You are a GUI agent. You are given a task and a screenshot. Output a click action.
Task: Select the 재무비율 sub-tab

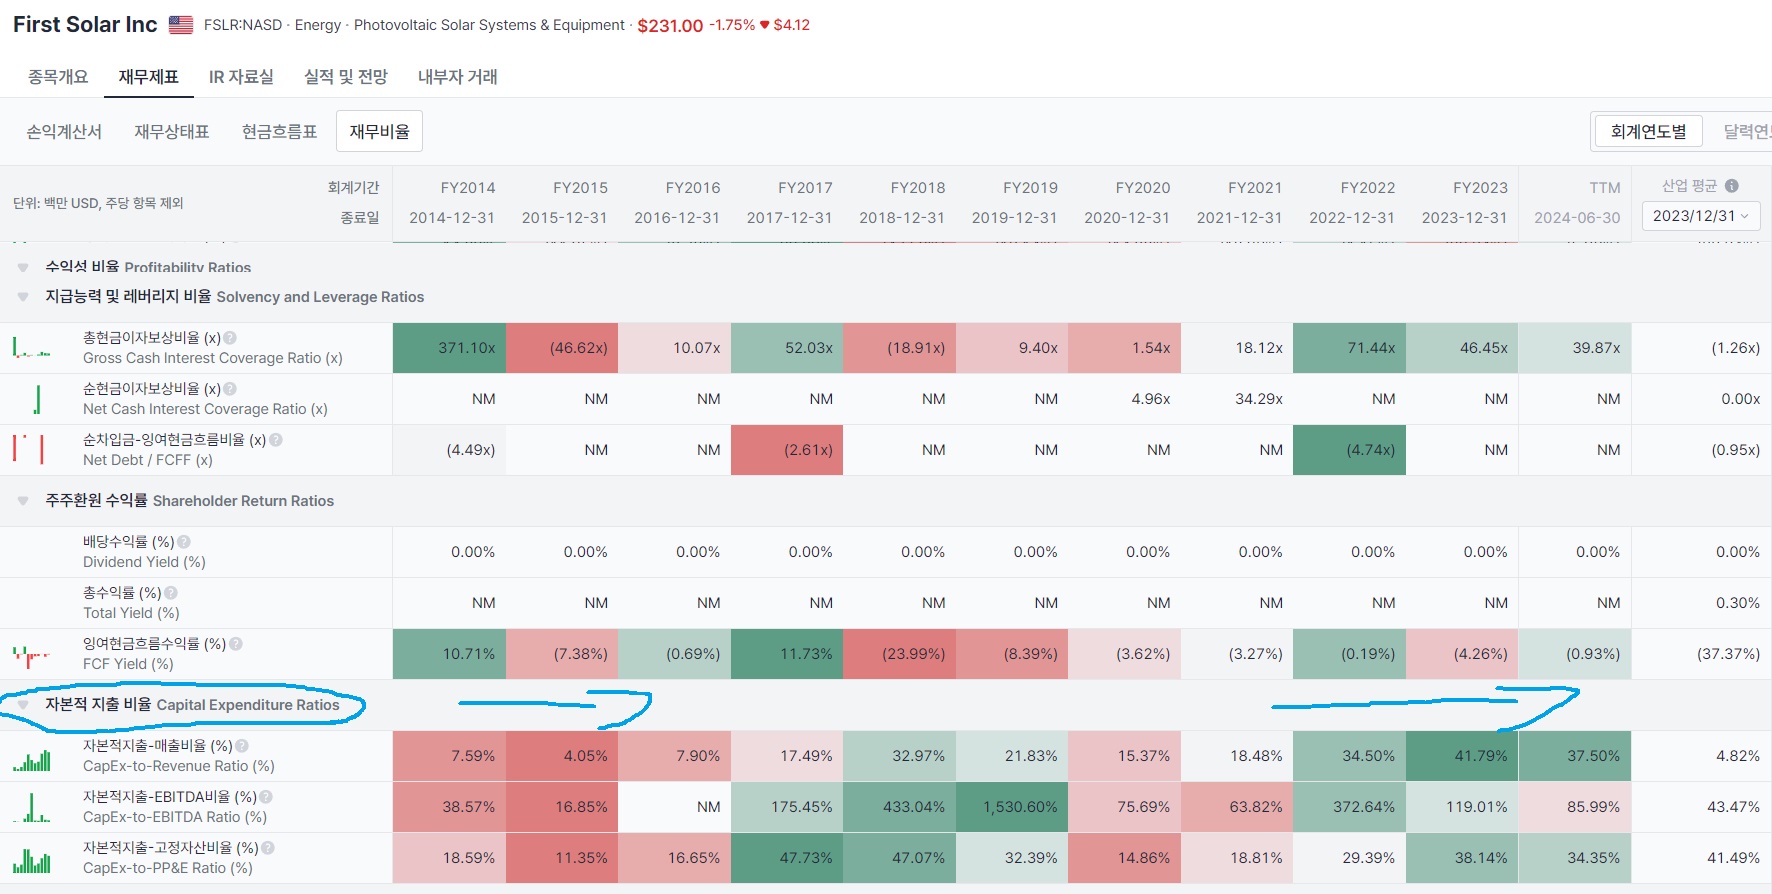coord(380,132)
